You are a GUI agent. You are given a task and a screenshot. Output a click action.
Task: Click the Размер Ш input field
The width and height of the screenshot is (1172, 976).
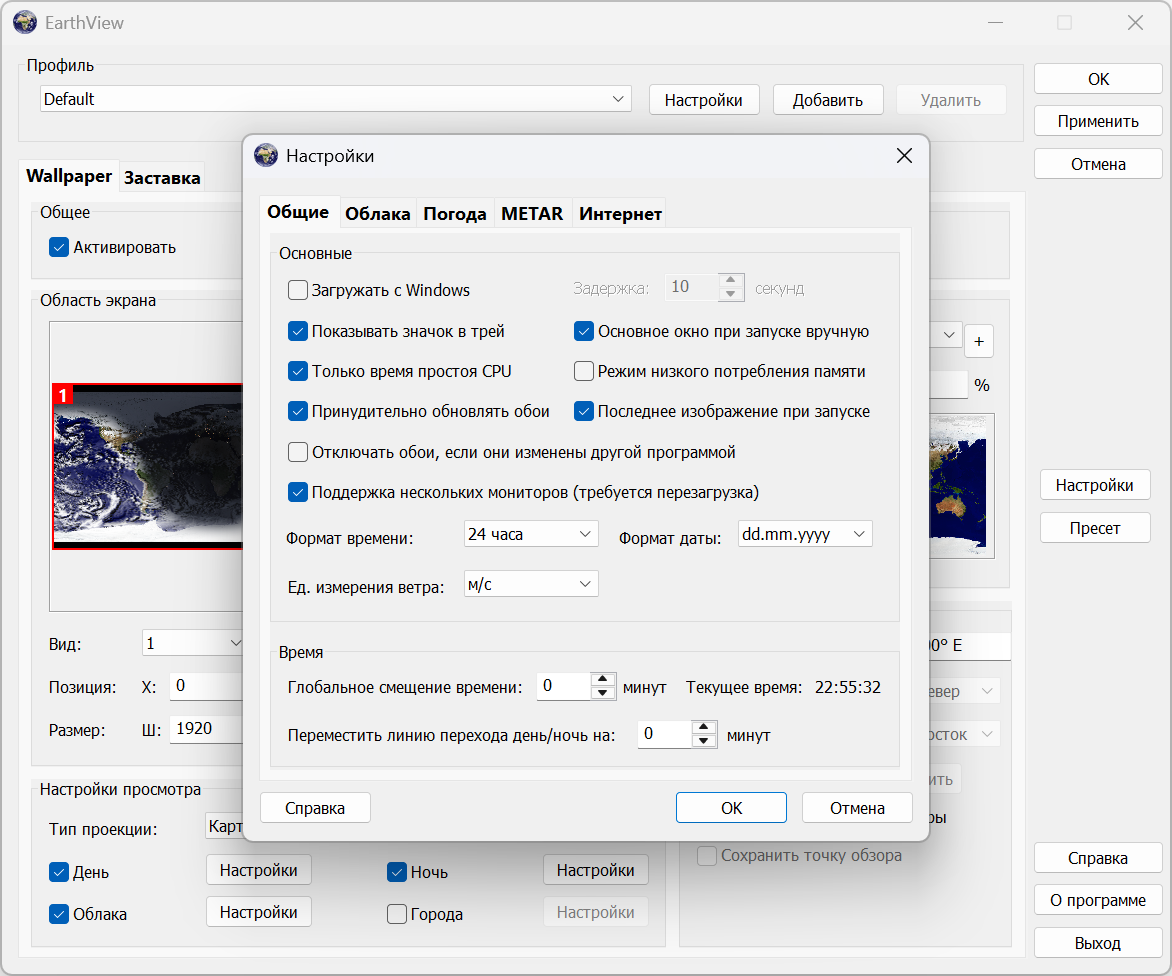[x=206, y=729]
